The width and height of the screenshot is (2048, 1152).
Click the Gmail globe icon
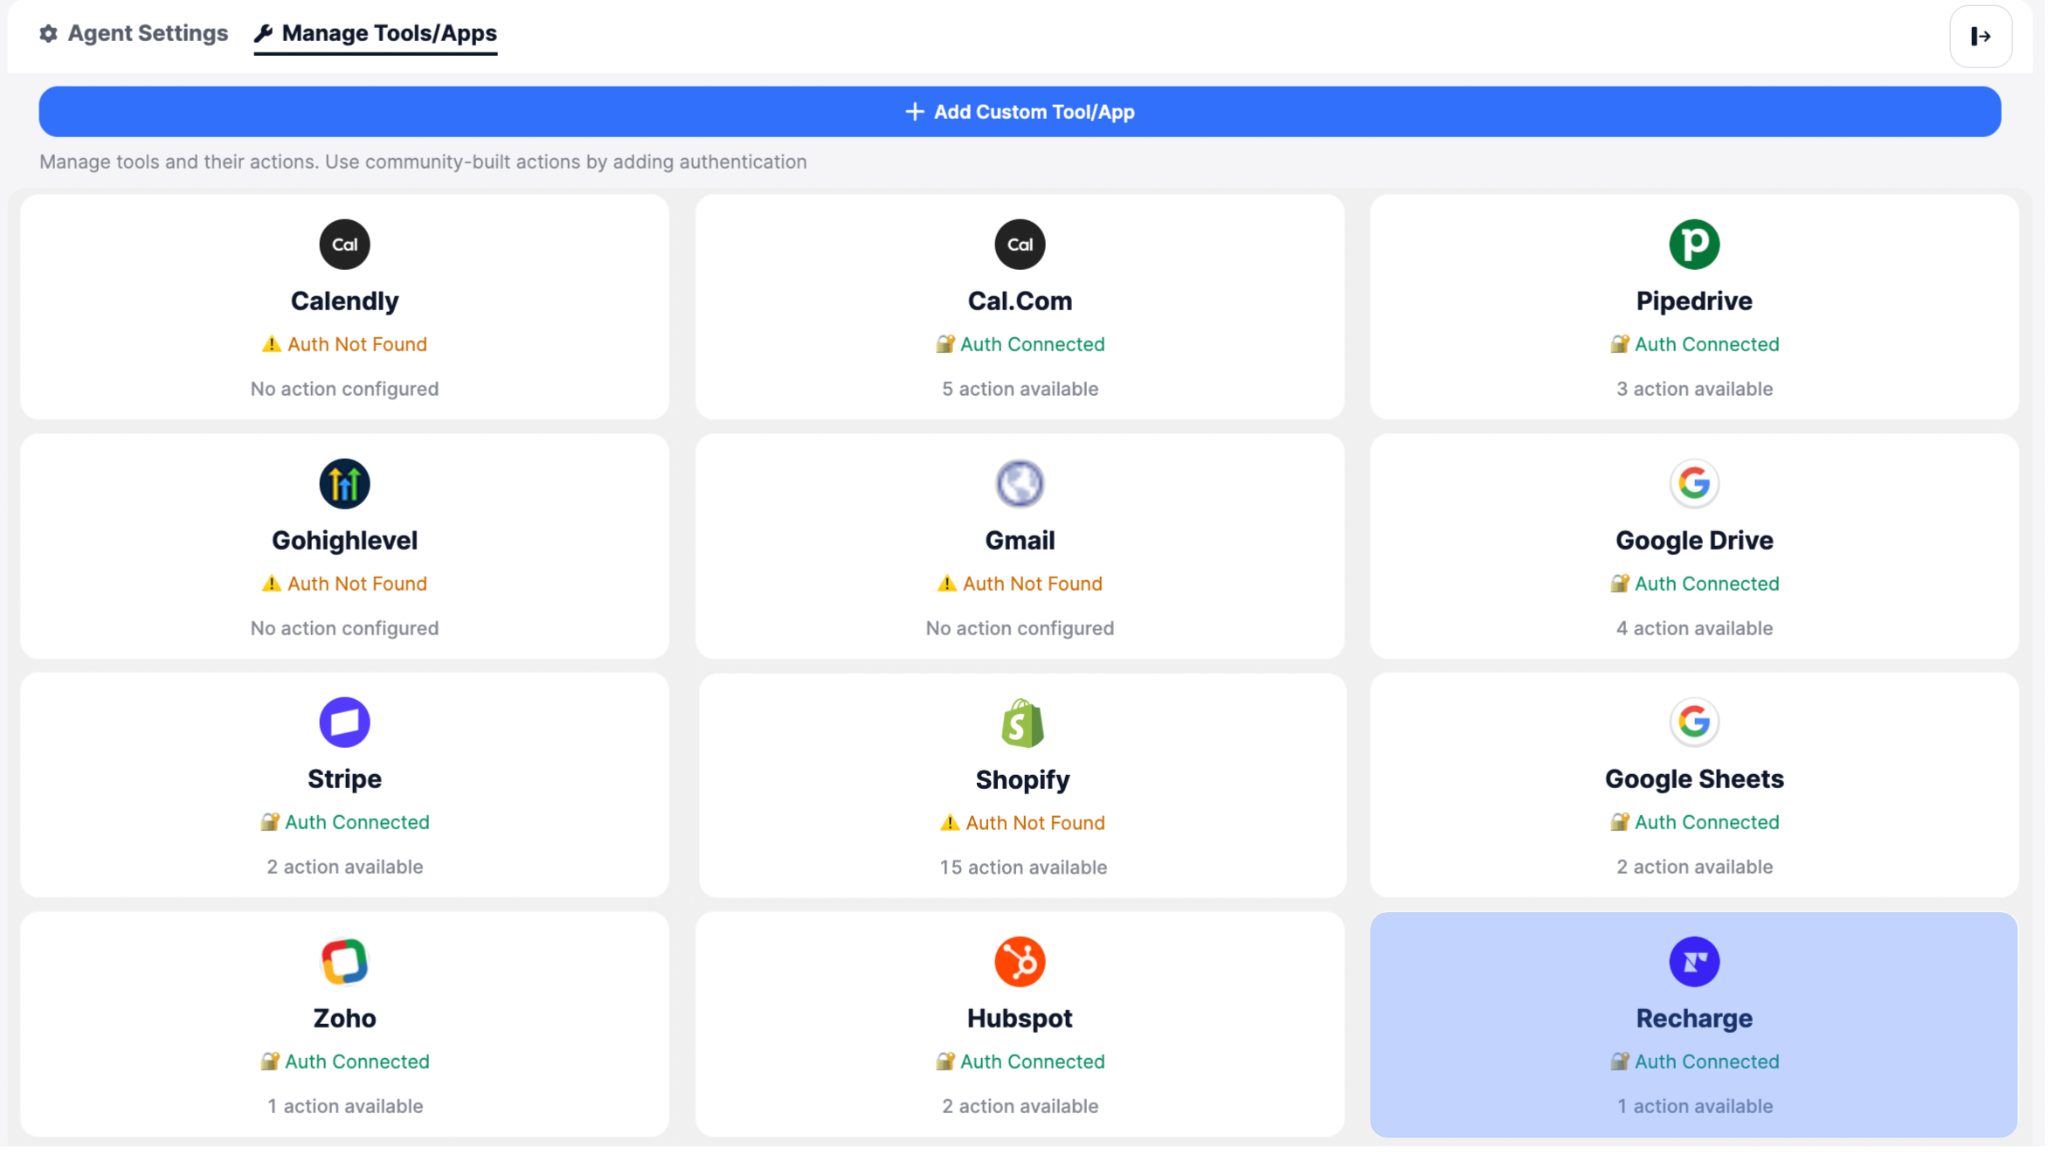[x=1019, y=484]
